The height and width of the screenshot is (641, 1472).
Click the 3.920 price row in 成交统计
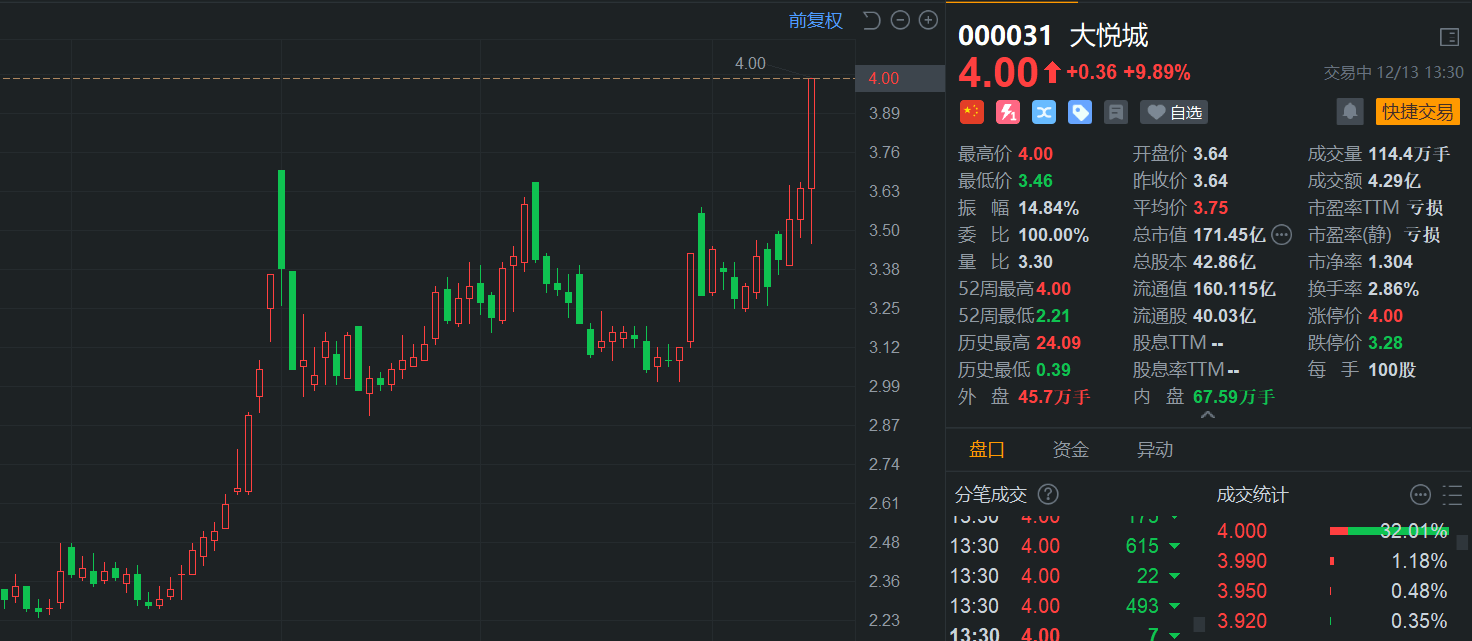pos(1332,621)
